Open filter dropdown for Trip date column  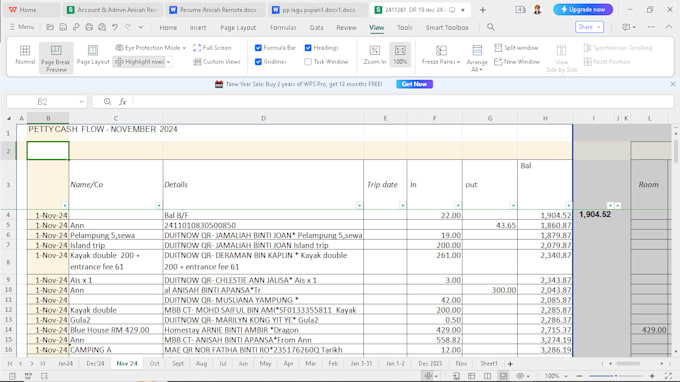pyautogui.click(x=402, y=206)
